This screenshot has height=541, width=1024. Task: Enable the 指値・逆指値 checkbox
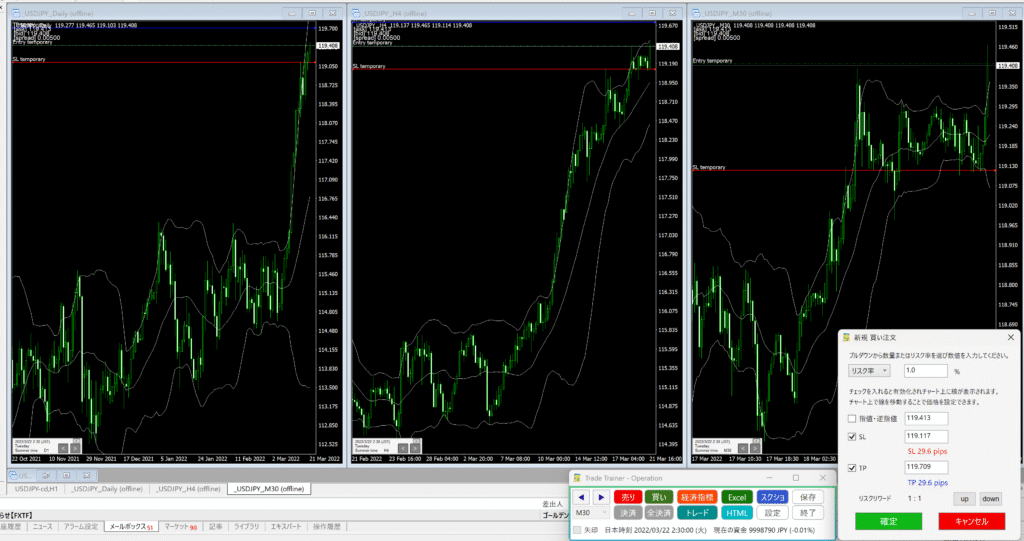point(852,418)
